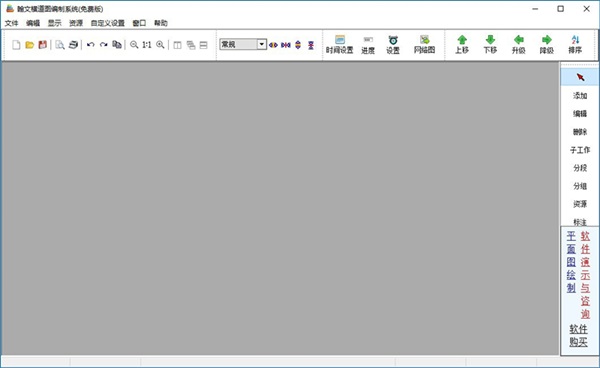Screen dimensions: 600x368
Task: Save using the red floppy disk icon
Action: pos(42,45)
